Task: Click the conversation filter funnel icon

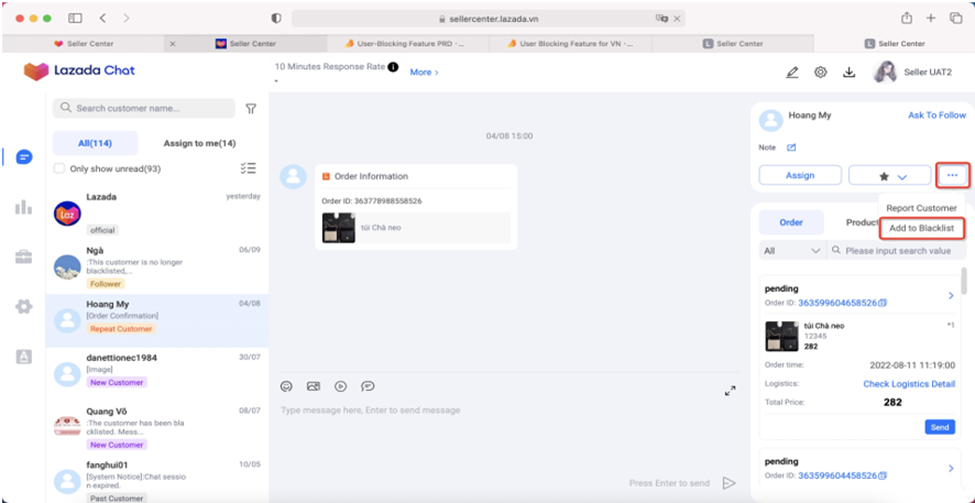Action: (x=251, y=109)
